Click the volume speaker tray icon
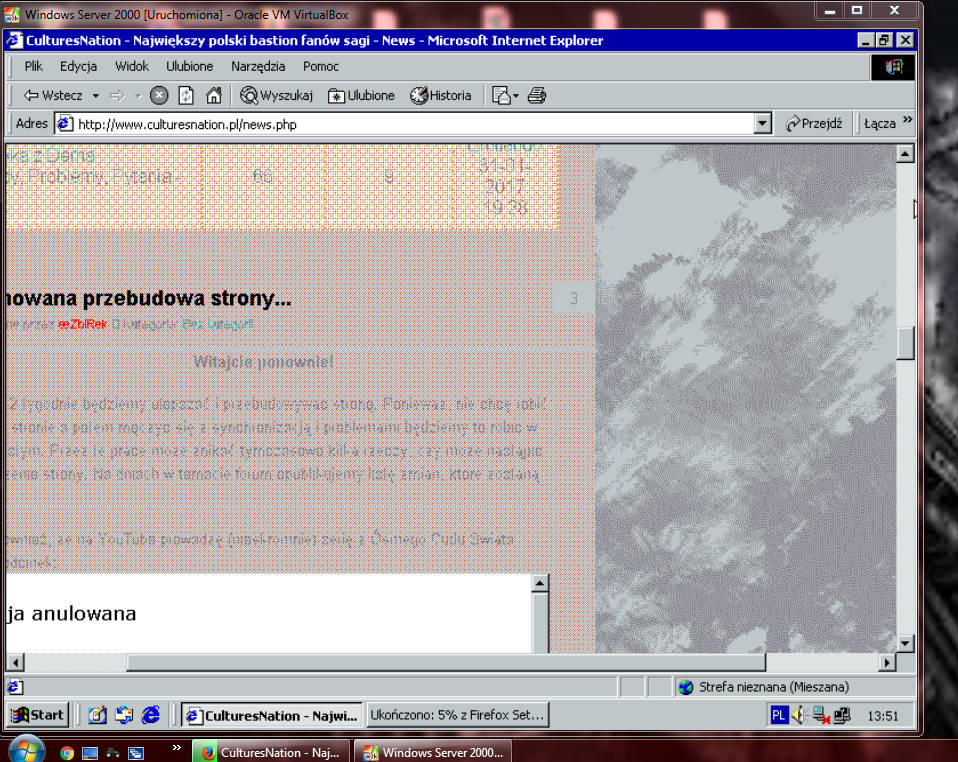Image resolution: width=958 pixels, height=762 pixels. 799,715
